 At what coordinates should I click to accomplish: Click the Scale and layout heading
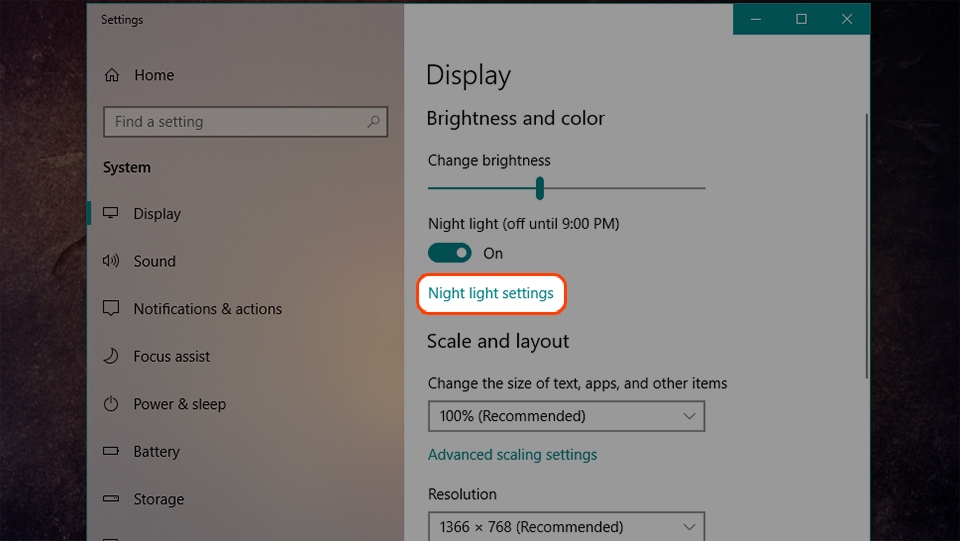pyautogui.click(x=498, y=341)
